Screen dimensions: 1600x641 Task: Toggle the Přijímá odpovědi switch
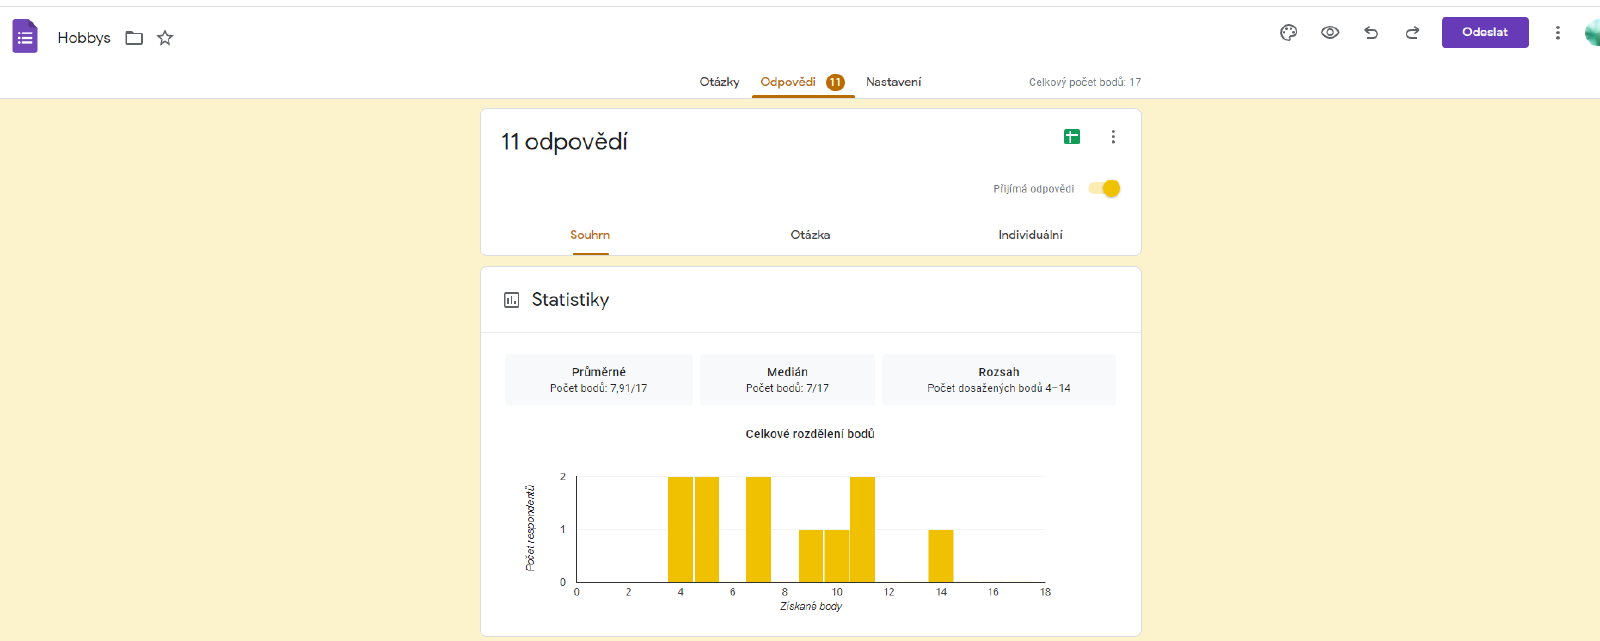(1104, 189)
